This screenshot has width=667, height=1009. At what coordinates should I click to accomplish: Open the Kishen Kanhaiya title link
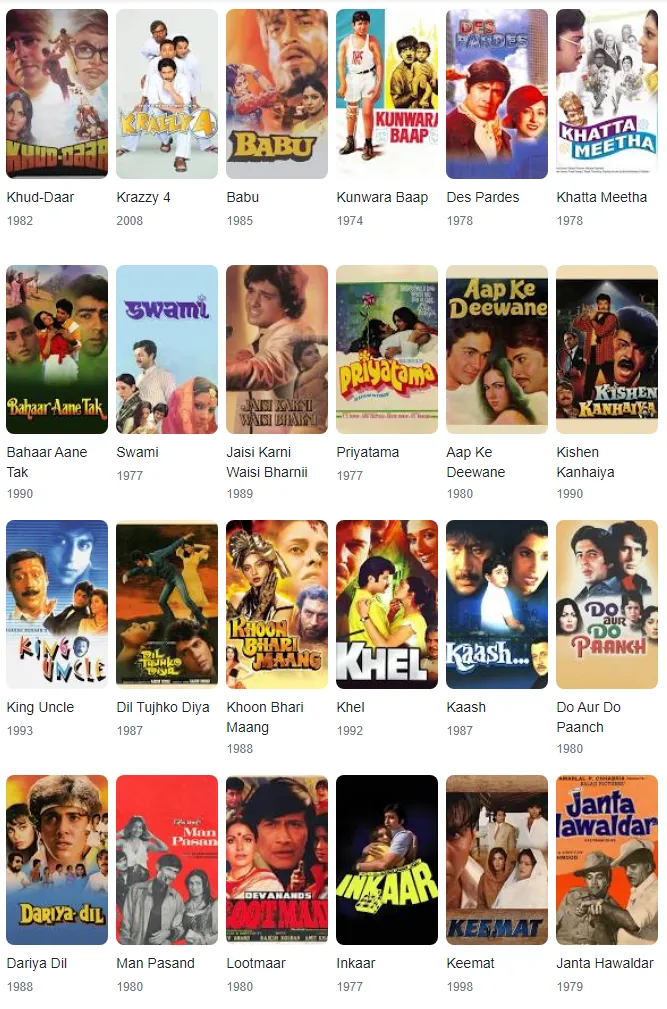click(x=585, y=462)
